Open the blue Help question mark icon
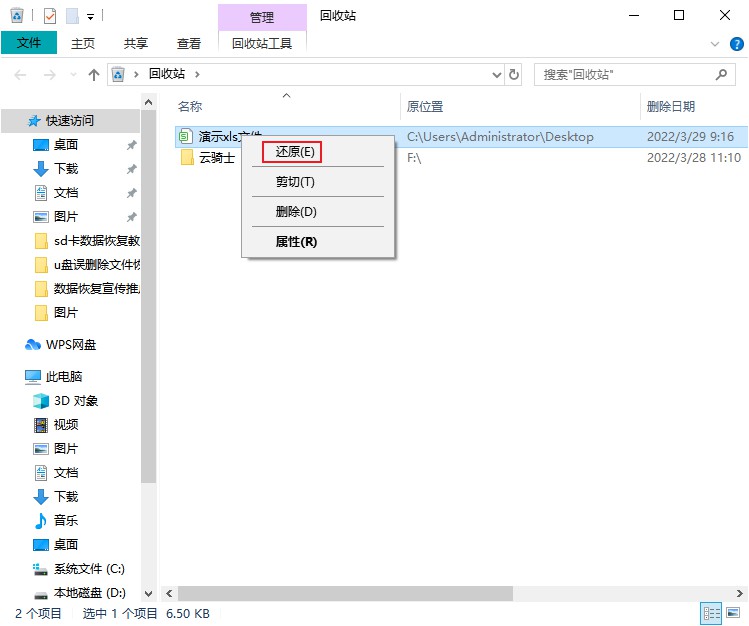The height and width of the screenshot is (626, 749). click(737, 44)
